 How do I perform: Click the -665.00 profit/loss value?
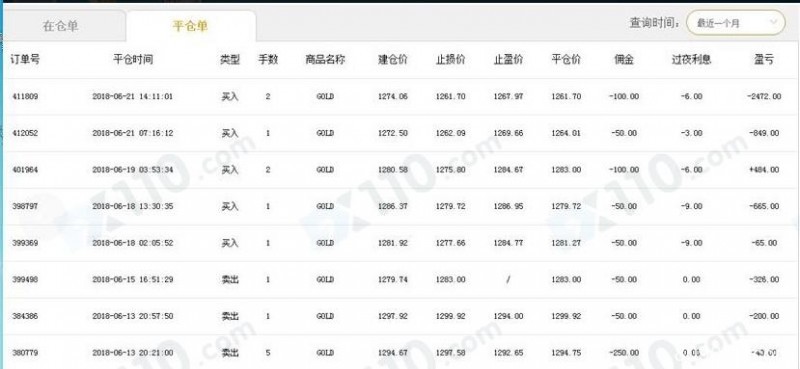764,206
